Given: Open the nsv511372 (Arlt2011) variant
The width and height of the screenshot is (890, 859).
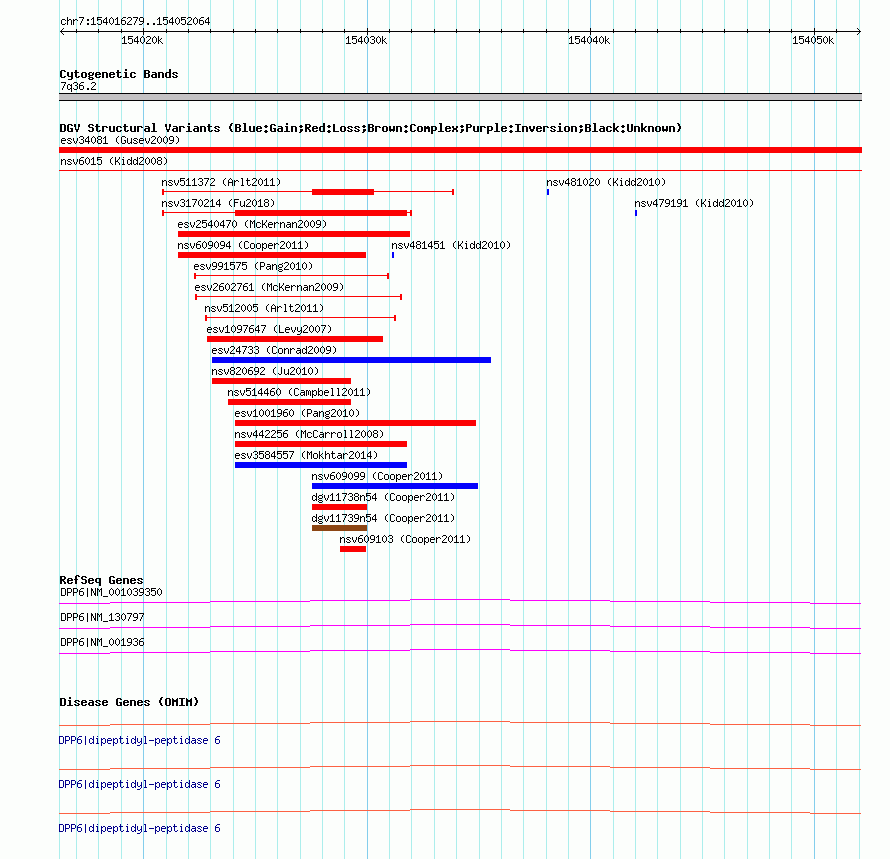Looking at the screenshot, I should click(x=221, y=182).
